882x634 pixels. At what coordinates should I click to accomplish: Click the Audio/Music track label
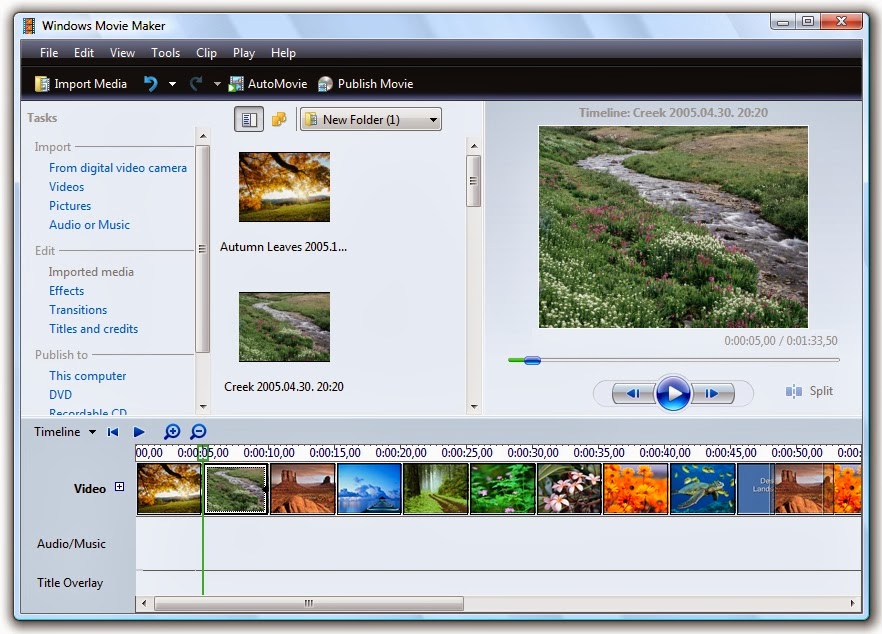pyautogui.click(x=71, y=544)
